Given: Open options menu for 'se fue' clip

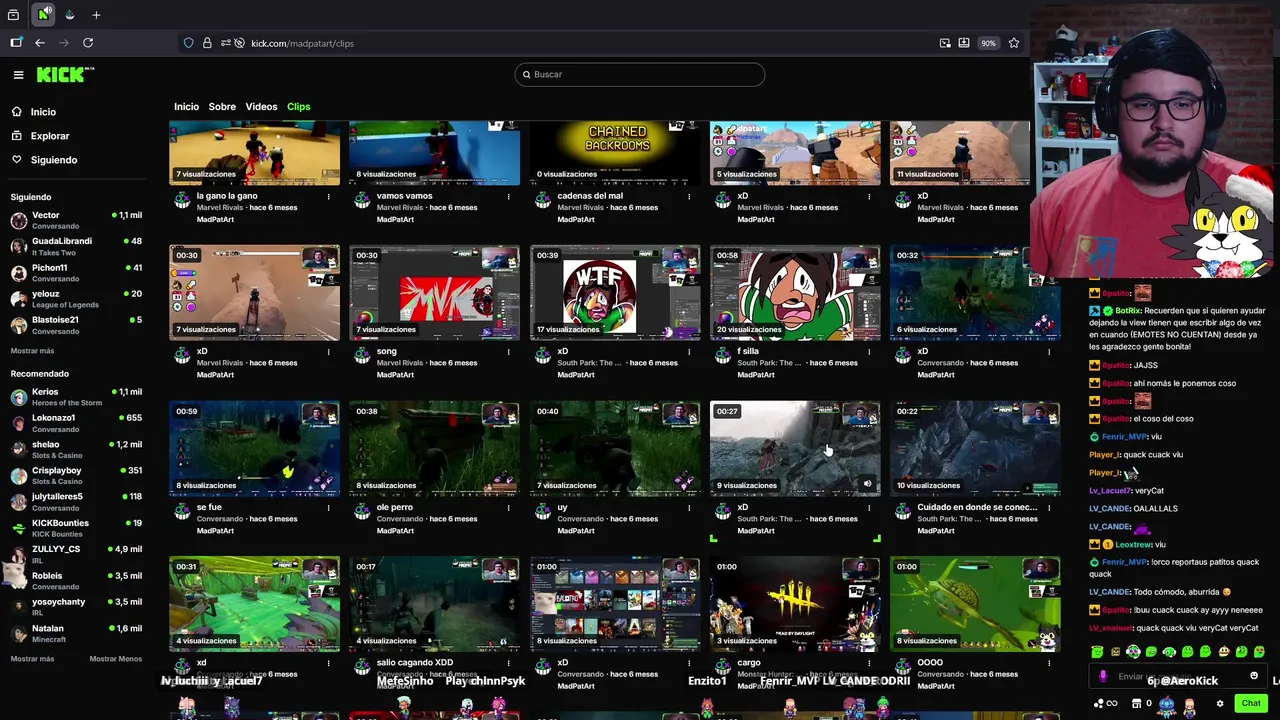Looking at the screenshot, I should click(328, 508).
